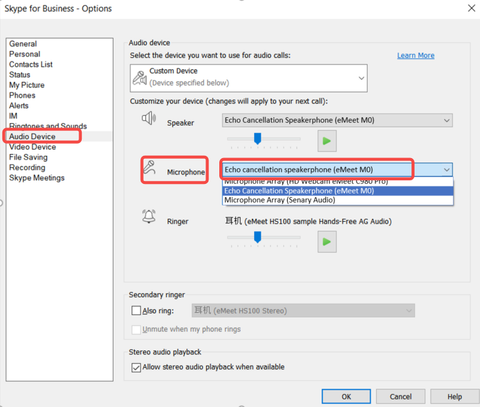The width and height of the screenshot is (480, 407).
Task: Play the speaker test sound
Action: pos(327,141)
